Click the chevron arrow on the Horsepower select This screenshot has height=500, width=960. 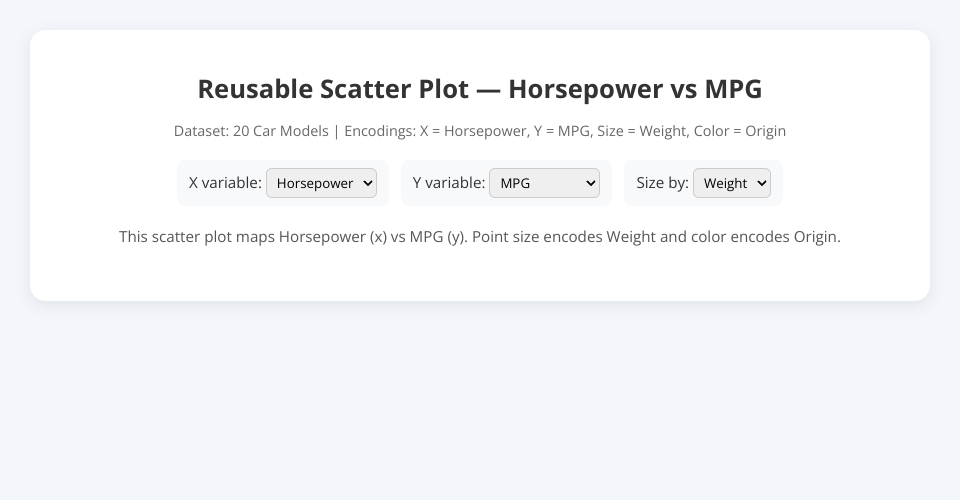pos(367,183)
